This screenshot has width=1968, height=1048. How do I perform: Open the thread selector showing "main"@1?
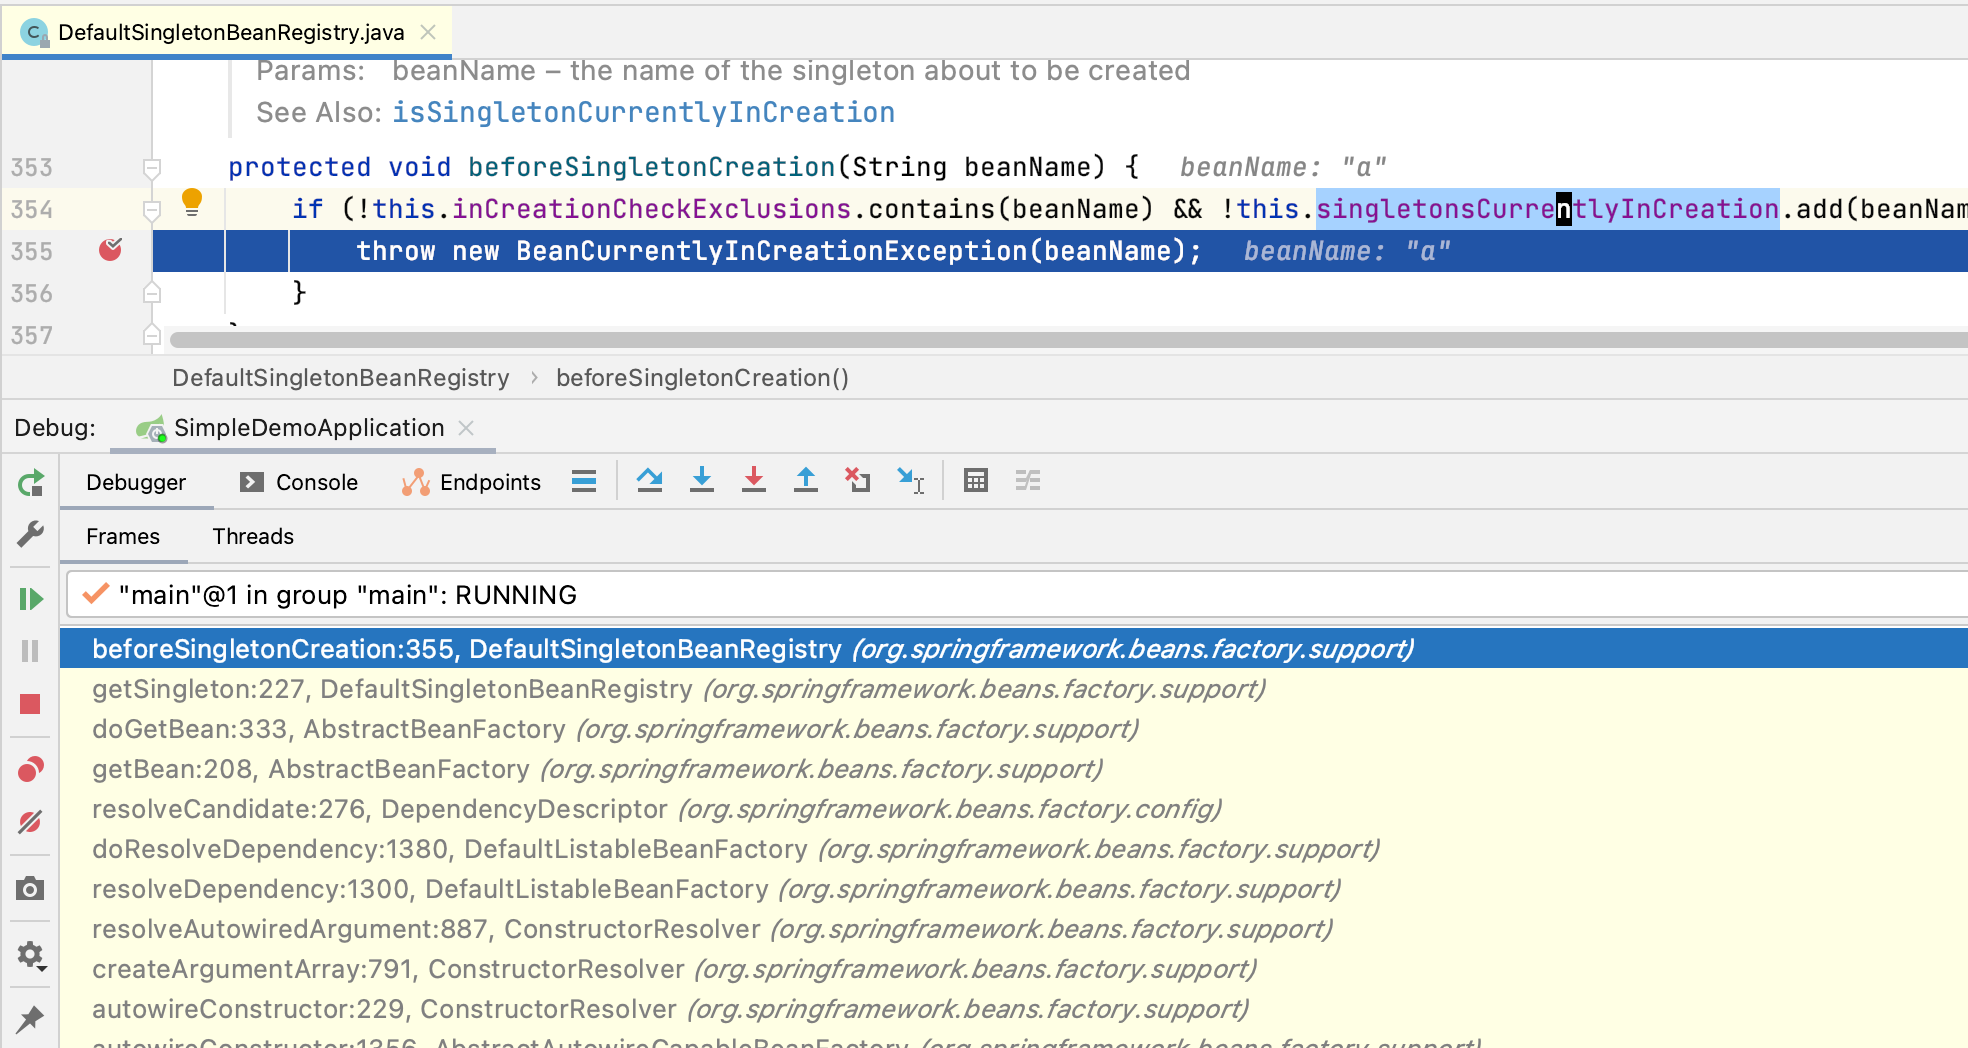(x=1017, y=595)
